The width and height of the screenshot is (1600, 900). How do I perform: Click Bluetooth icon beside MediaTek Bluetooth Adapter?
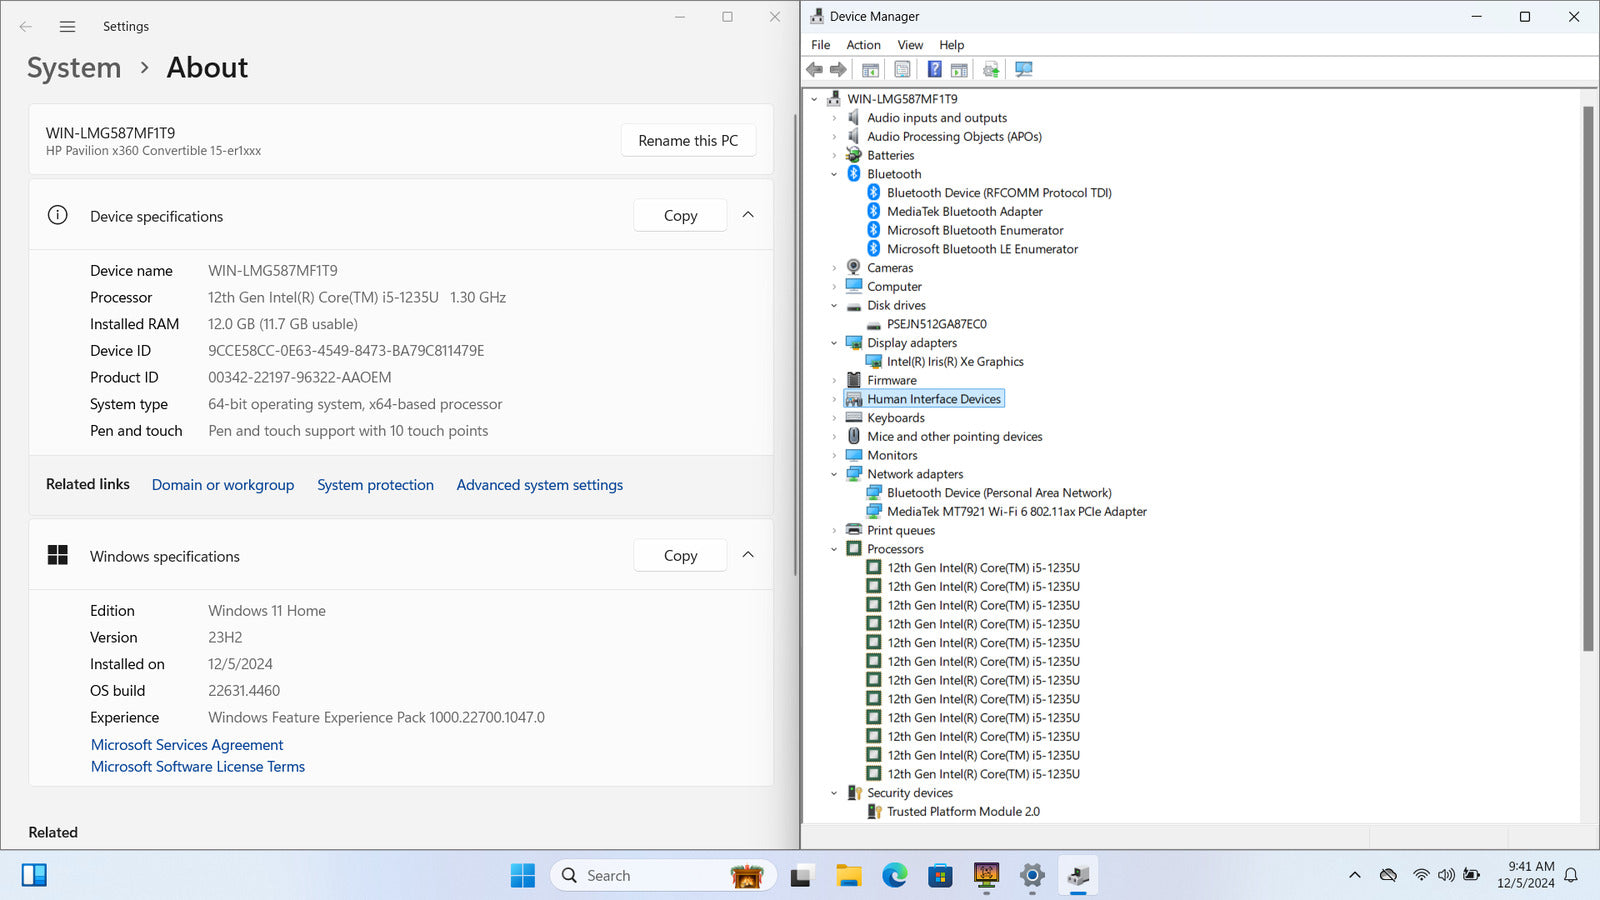[x=874, y=211]
